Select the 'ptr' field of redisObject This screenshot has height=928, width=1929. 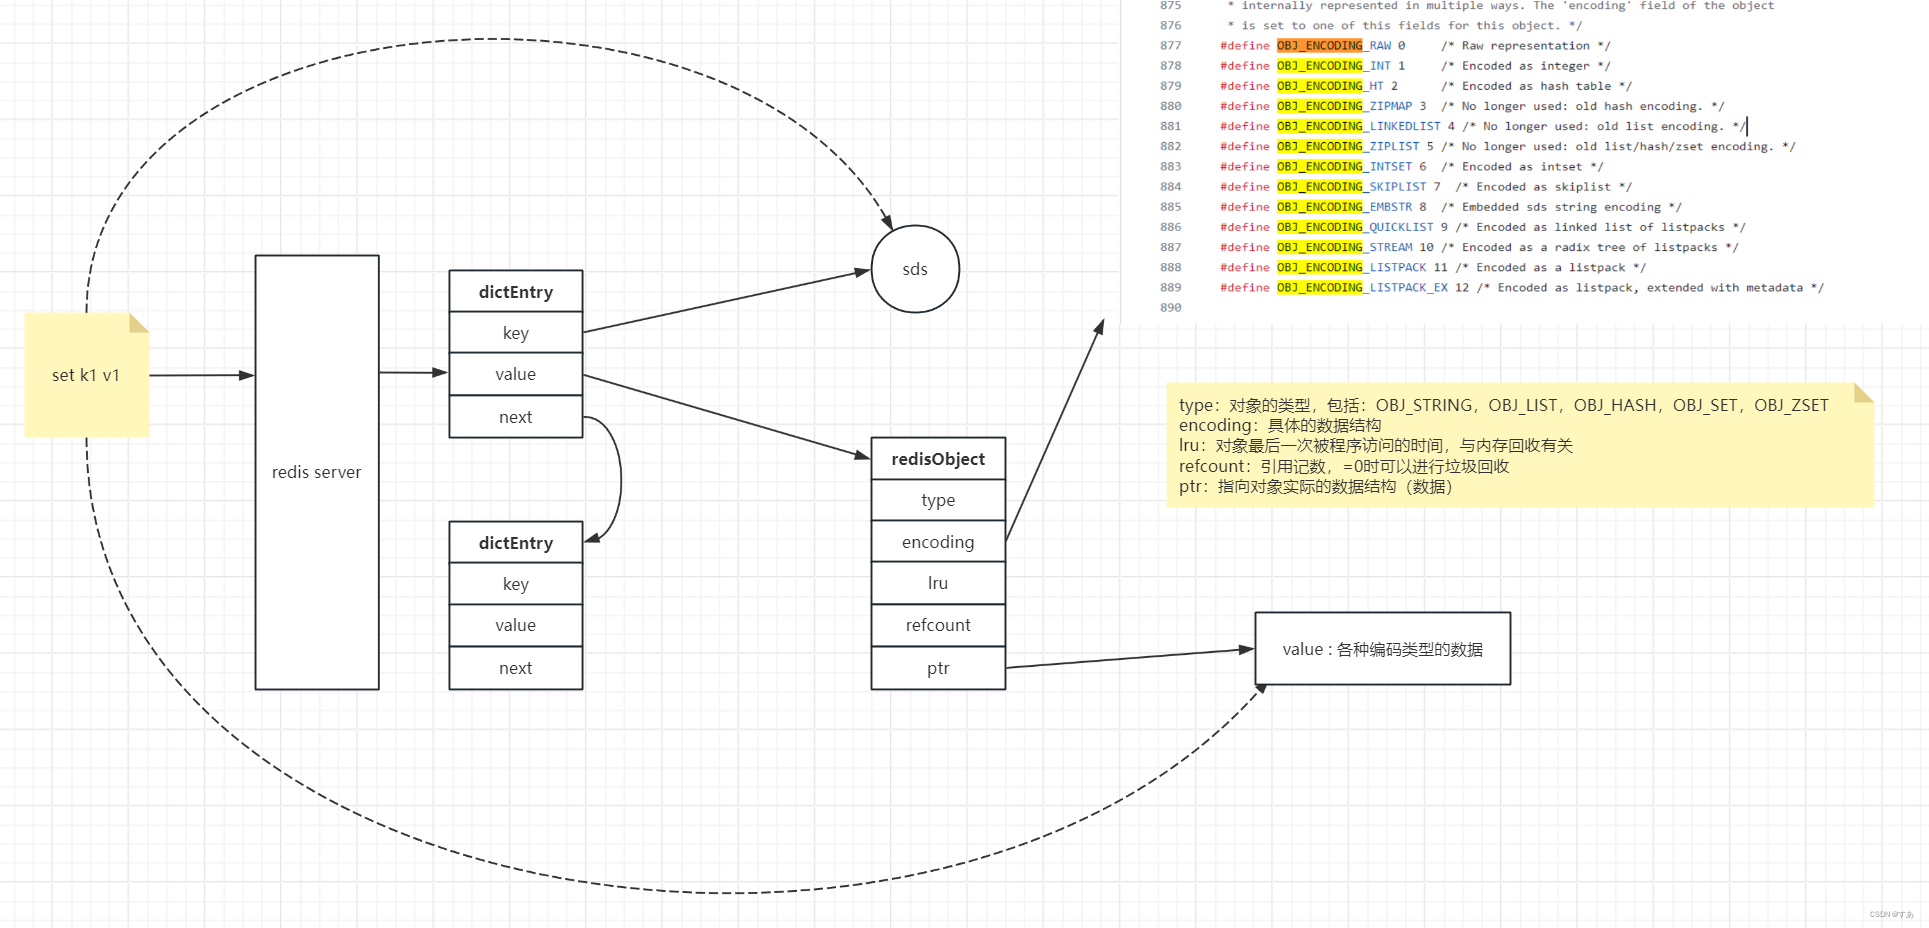[x=937, y=667]
